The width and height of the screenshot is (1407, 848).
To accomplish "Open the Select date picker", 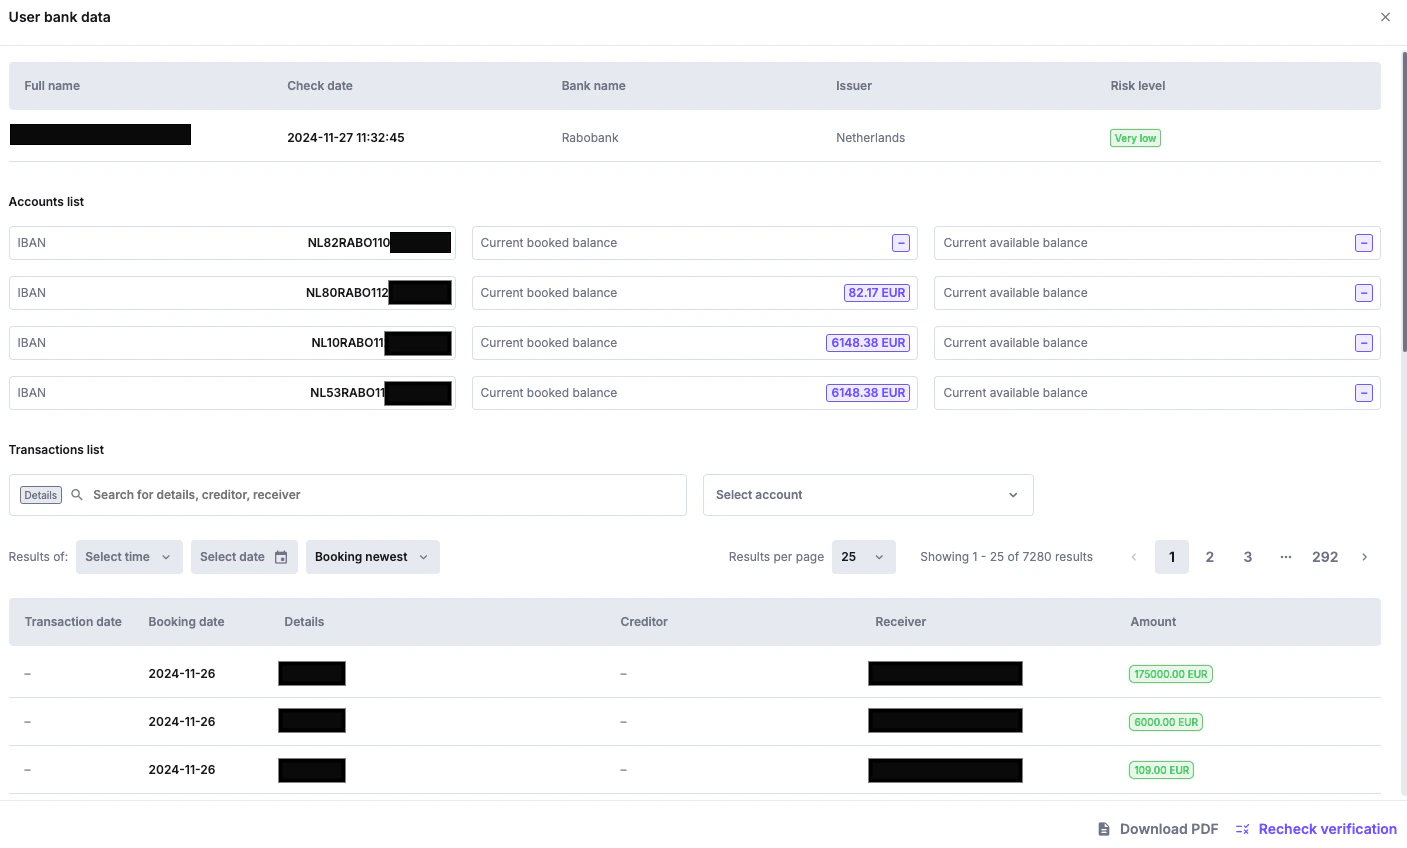I will coord(244,557).
